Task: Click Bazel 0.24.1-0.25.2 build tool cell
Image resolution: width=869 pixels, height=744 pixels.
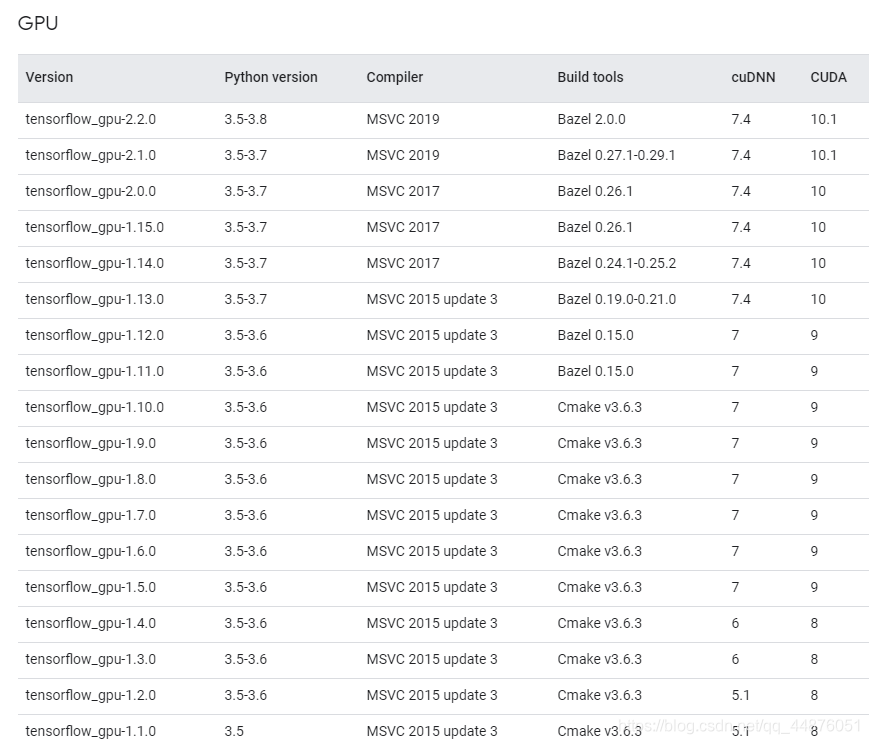Action: 617,263
